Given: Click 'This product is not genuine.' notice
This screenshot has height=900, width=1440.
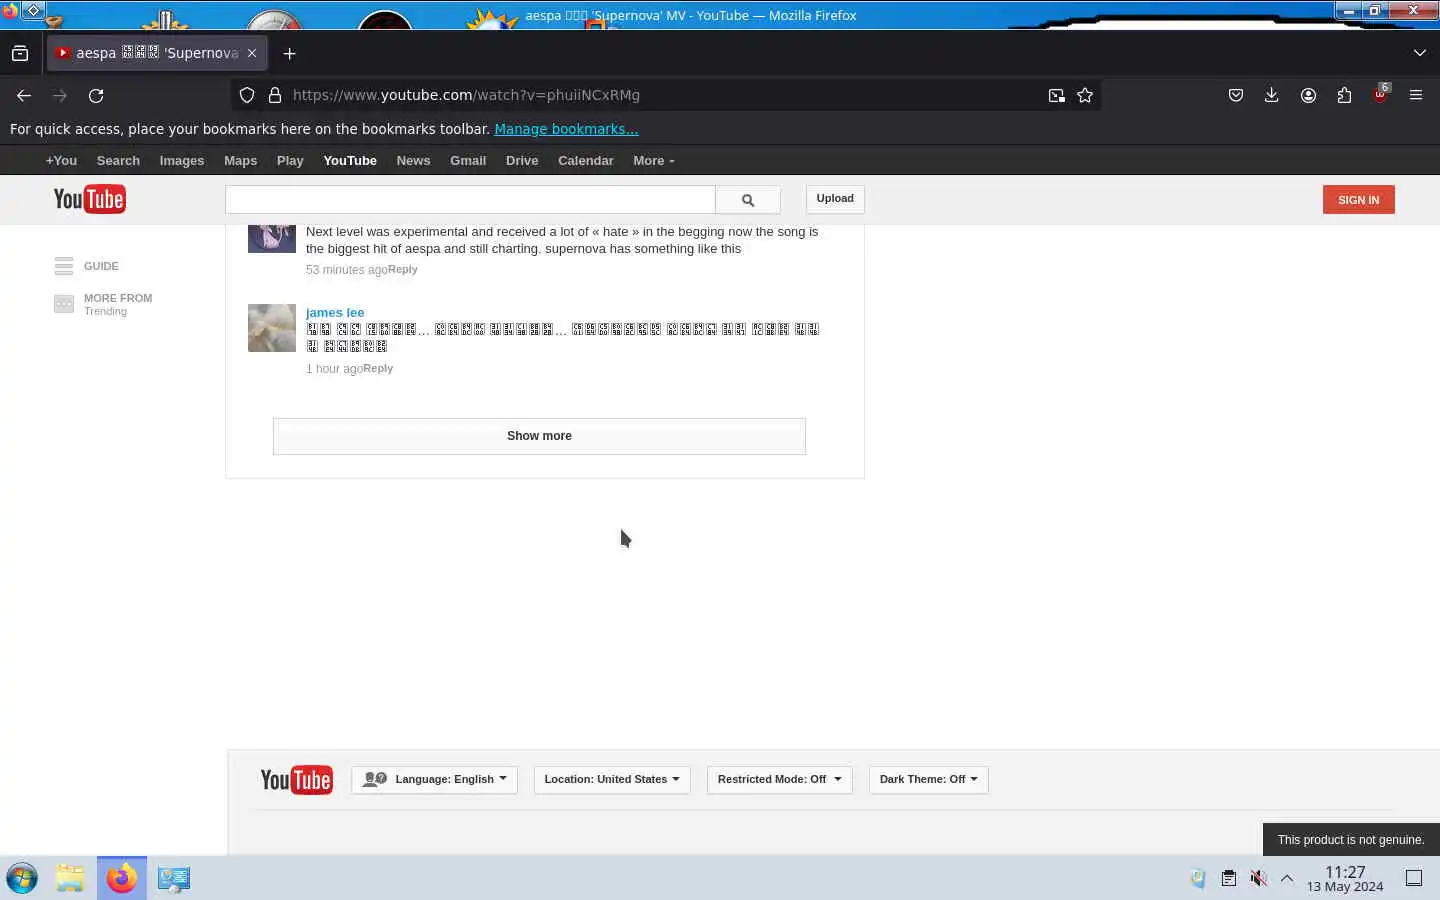Looking at the screenshot, I should click(x=1351, y=840).
